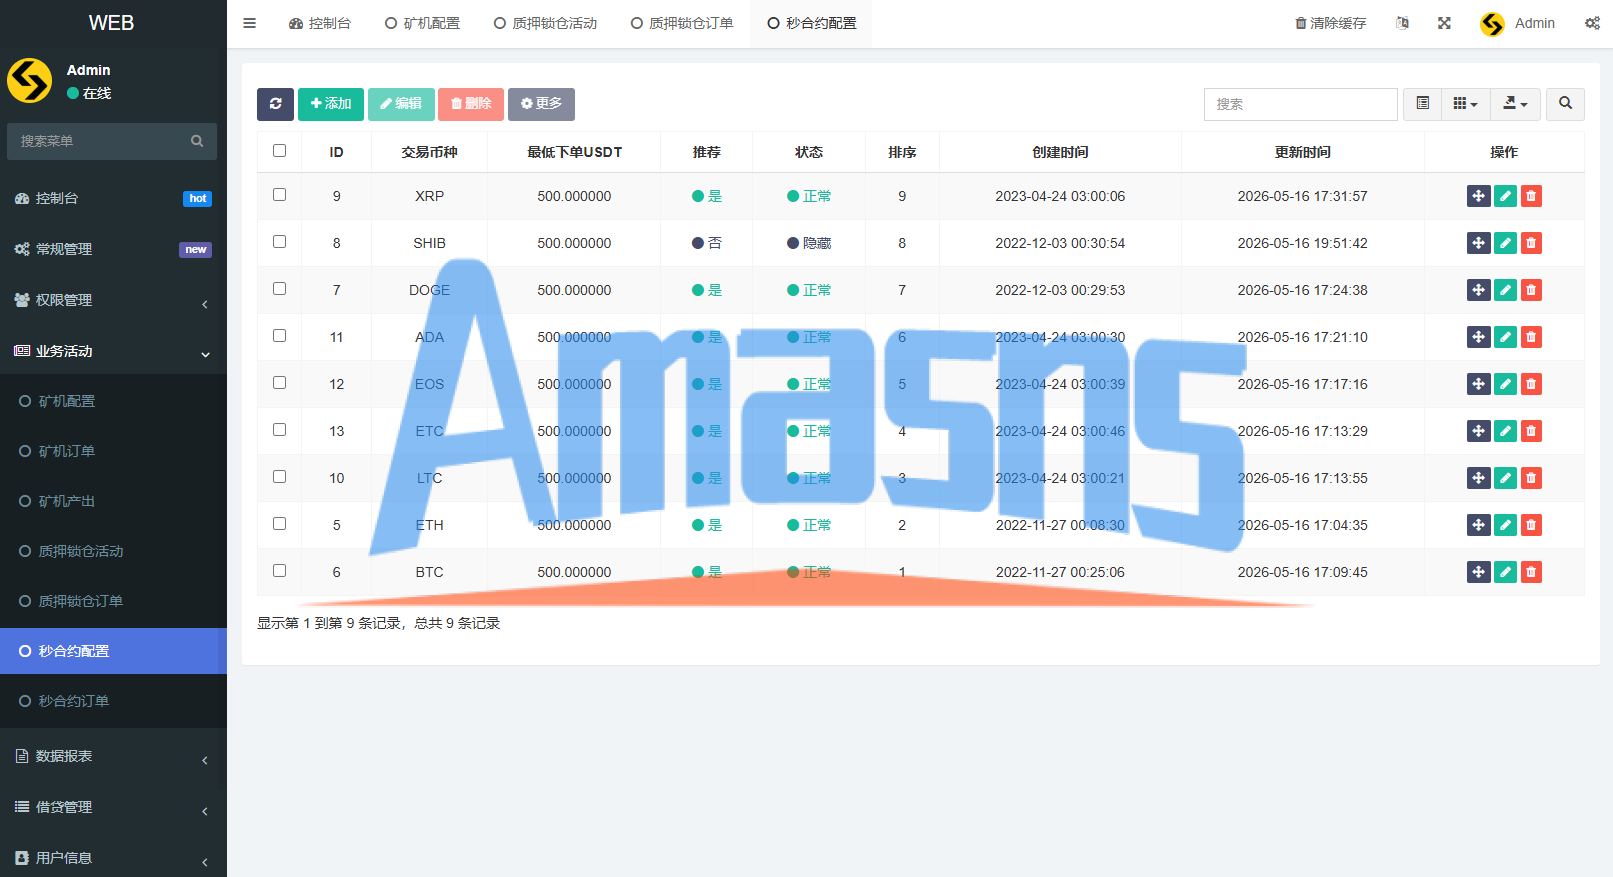Click the edit pencil icon in BTC row
The image size is (1613, 877).
tap(1505, 572)
